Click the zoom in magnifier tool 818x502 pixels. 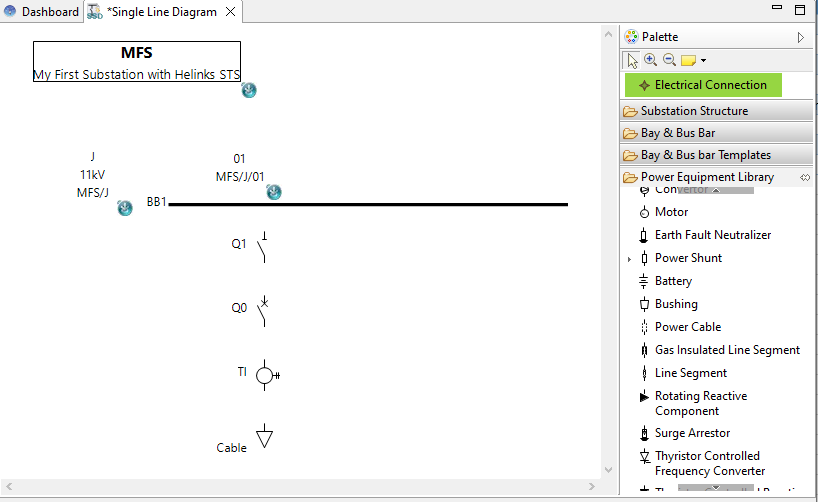pos(650,60)
